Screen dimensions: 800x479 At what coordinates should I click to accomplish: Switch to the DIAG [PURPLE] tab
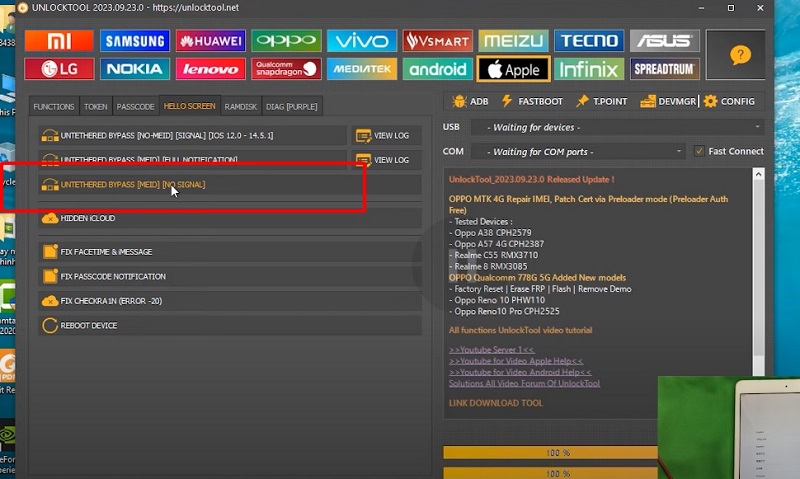(x=293, y=106)
